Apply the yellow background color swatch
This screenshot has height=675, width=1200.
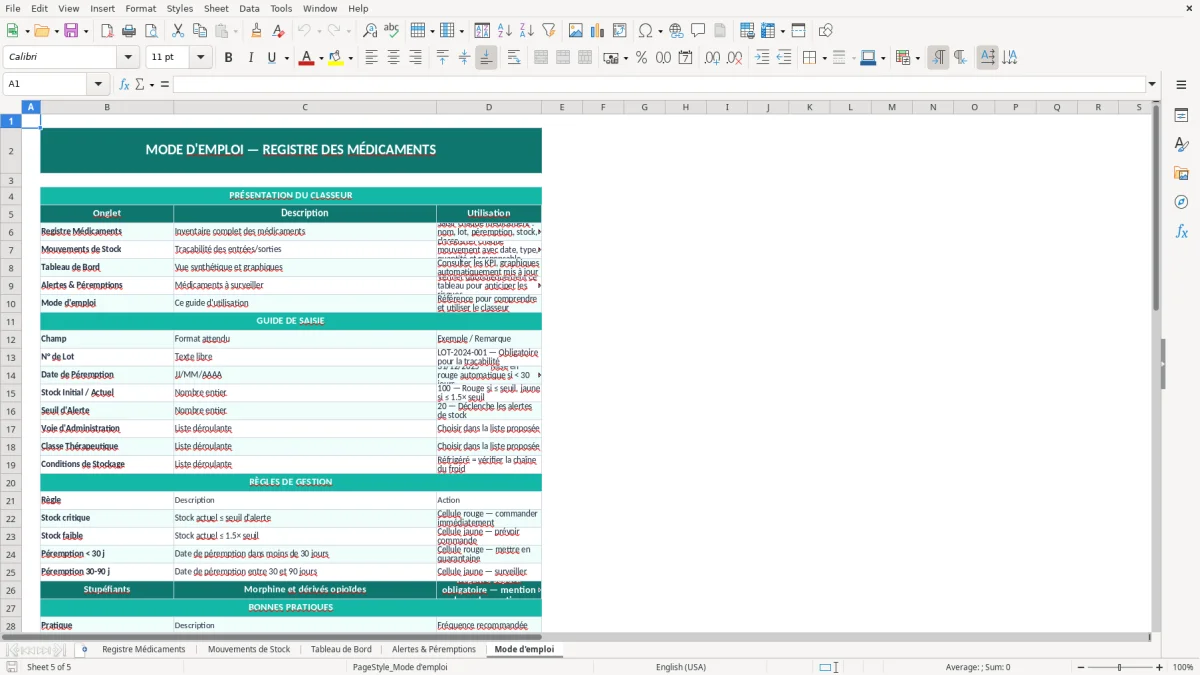[335, 58]
